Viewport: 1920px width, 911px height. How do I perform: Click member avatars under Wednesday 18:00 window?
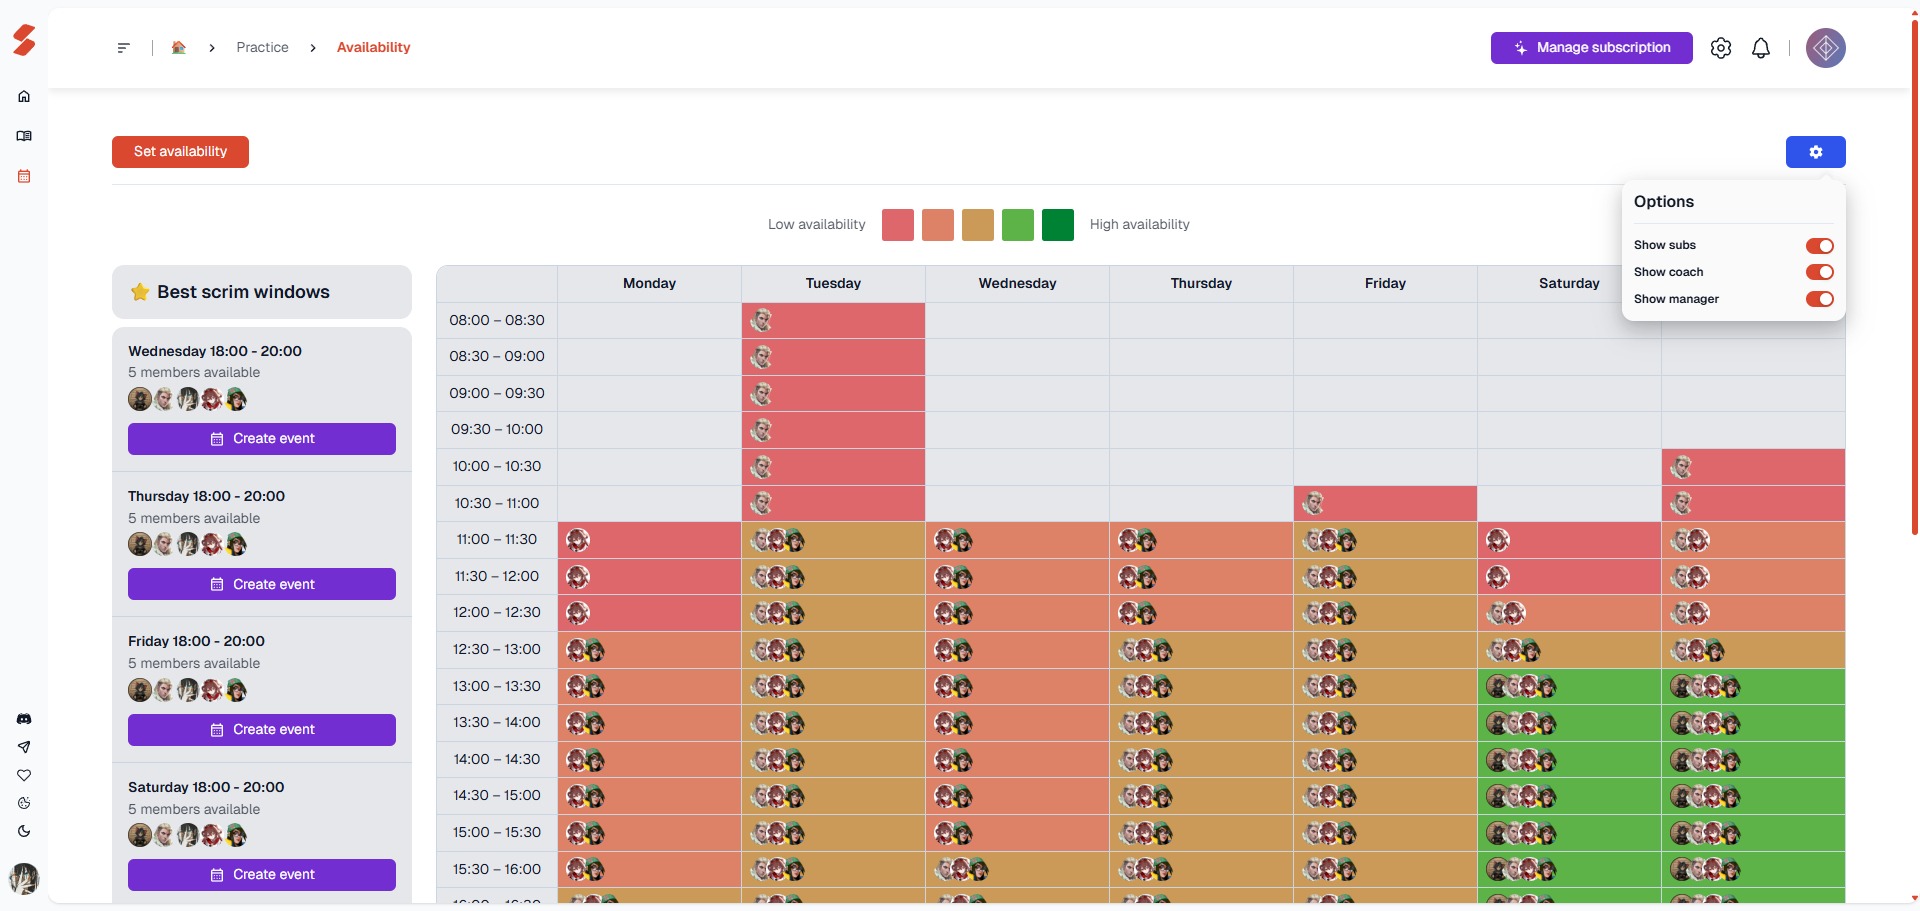pyautogui.click(x=187, y=400)
